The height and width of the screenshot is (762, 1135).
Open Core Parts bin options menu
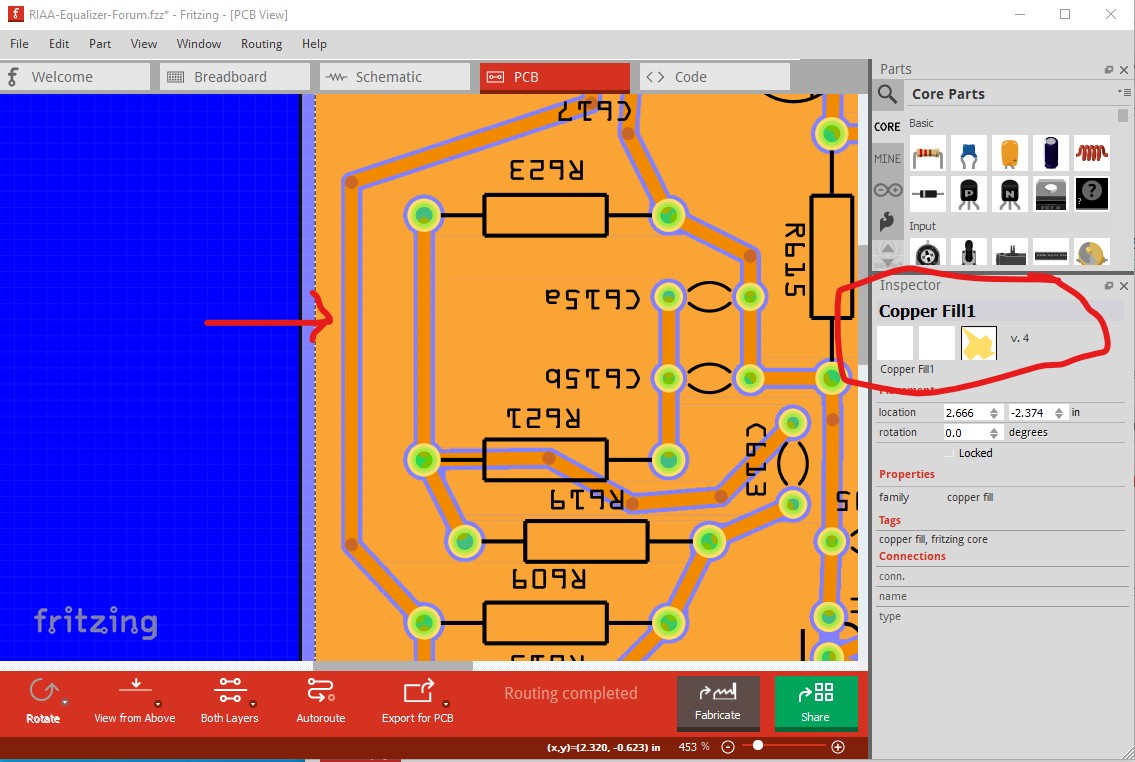point(1123,92)
